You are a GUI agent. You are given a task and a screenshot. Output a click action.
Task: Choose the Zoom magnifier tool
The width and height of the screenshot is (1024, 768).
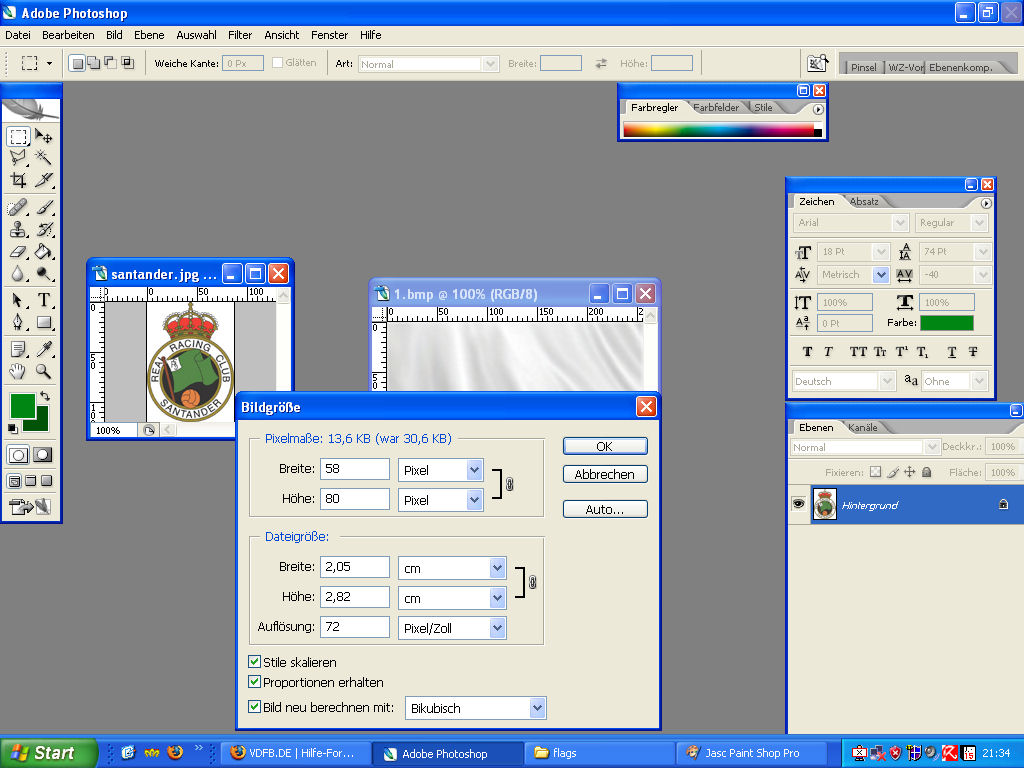click(44, 371)
